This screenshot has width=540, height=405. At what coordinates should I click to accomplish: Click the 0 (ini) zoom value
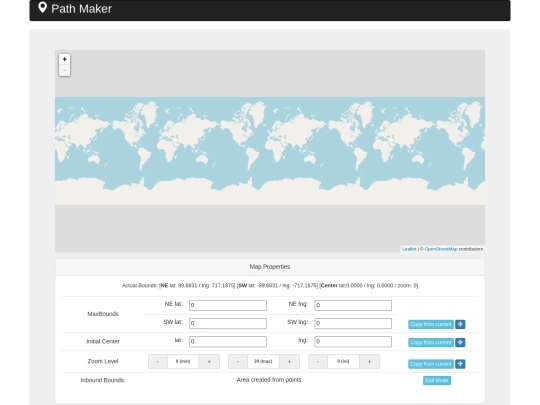click(x=343, y=362)
